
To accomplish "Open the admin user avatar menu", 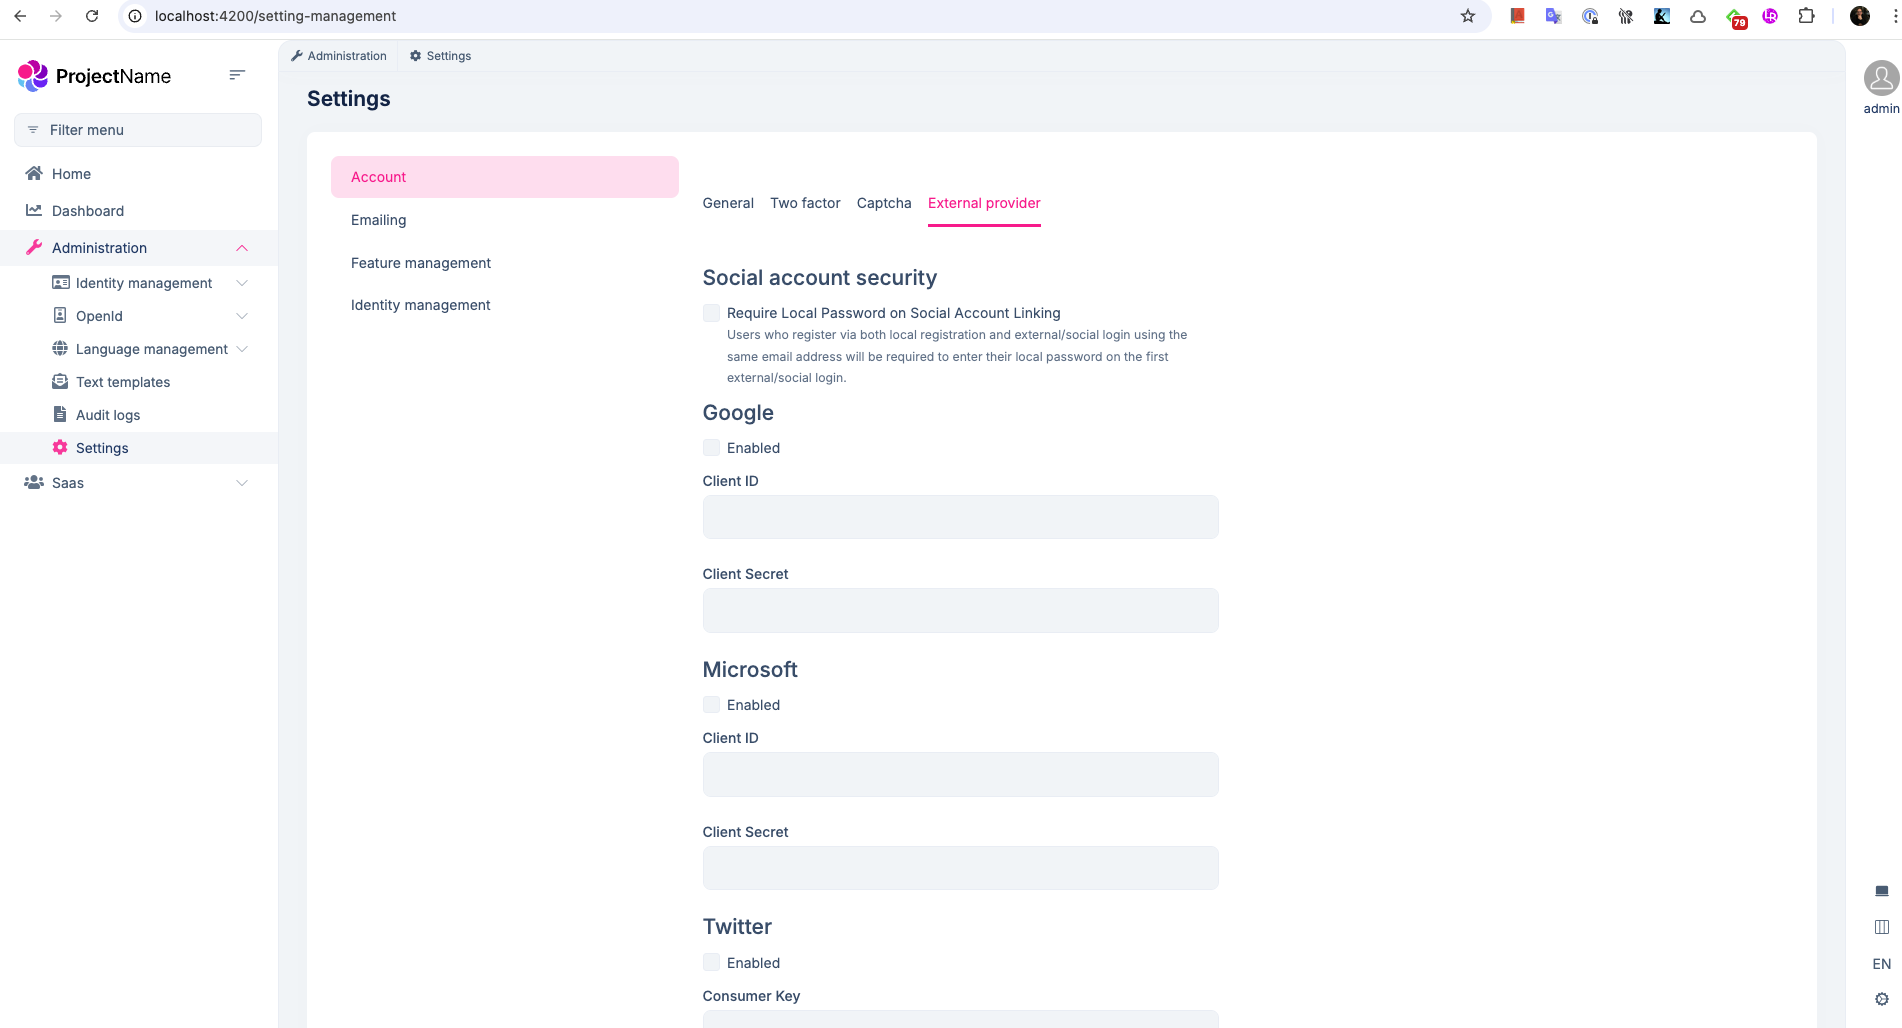I will 1881,78.
